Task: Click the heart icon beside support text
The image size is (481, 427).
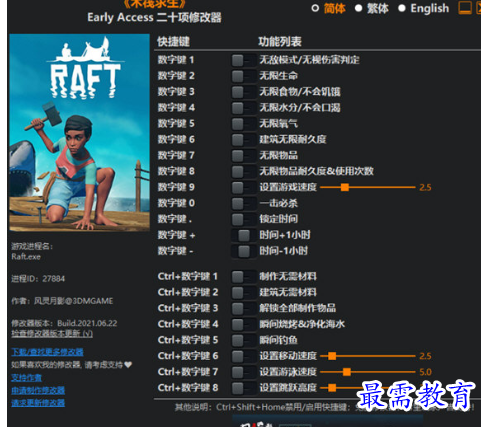Action: coord(128,365)
